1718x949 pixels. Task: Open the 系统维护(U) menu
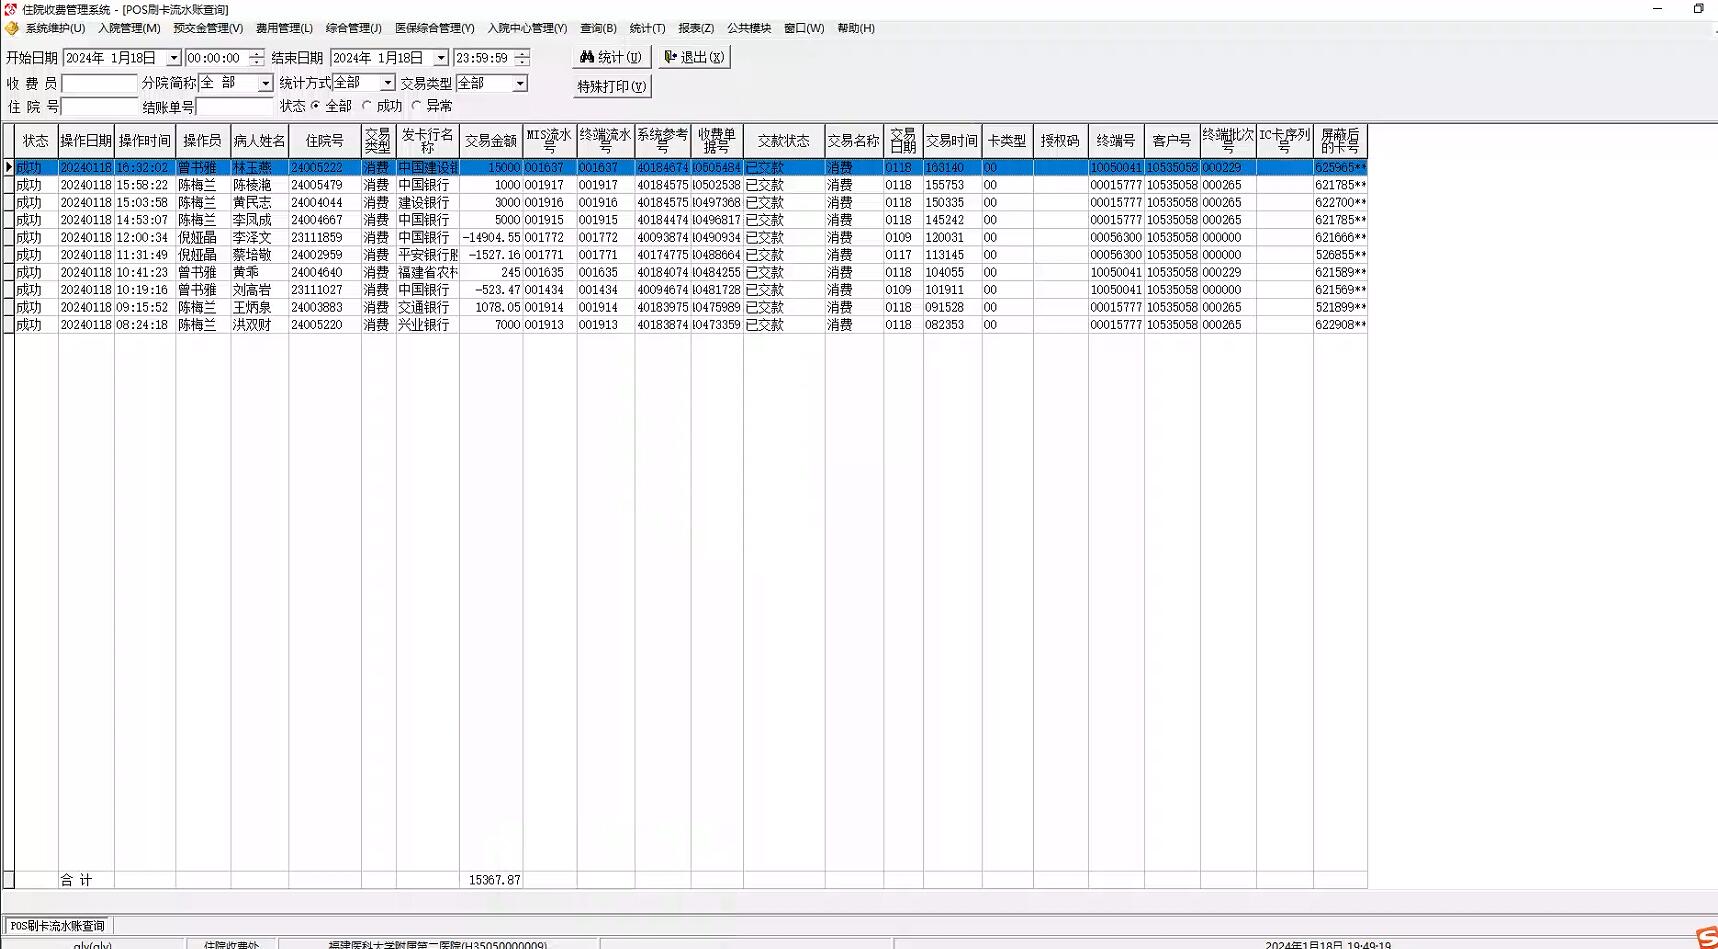tap(55, 28)
